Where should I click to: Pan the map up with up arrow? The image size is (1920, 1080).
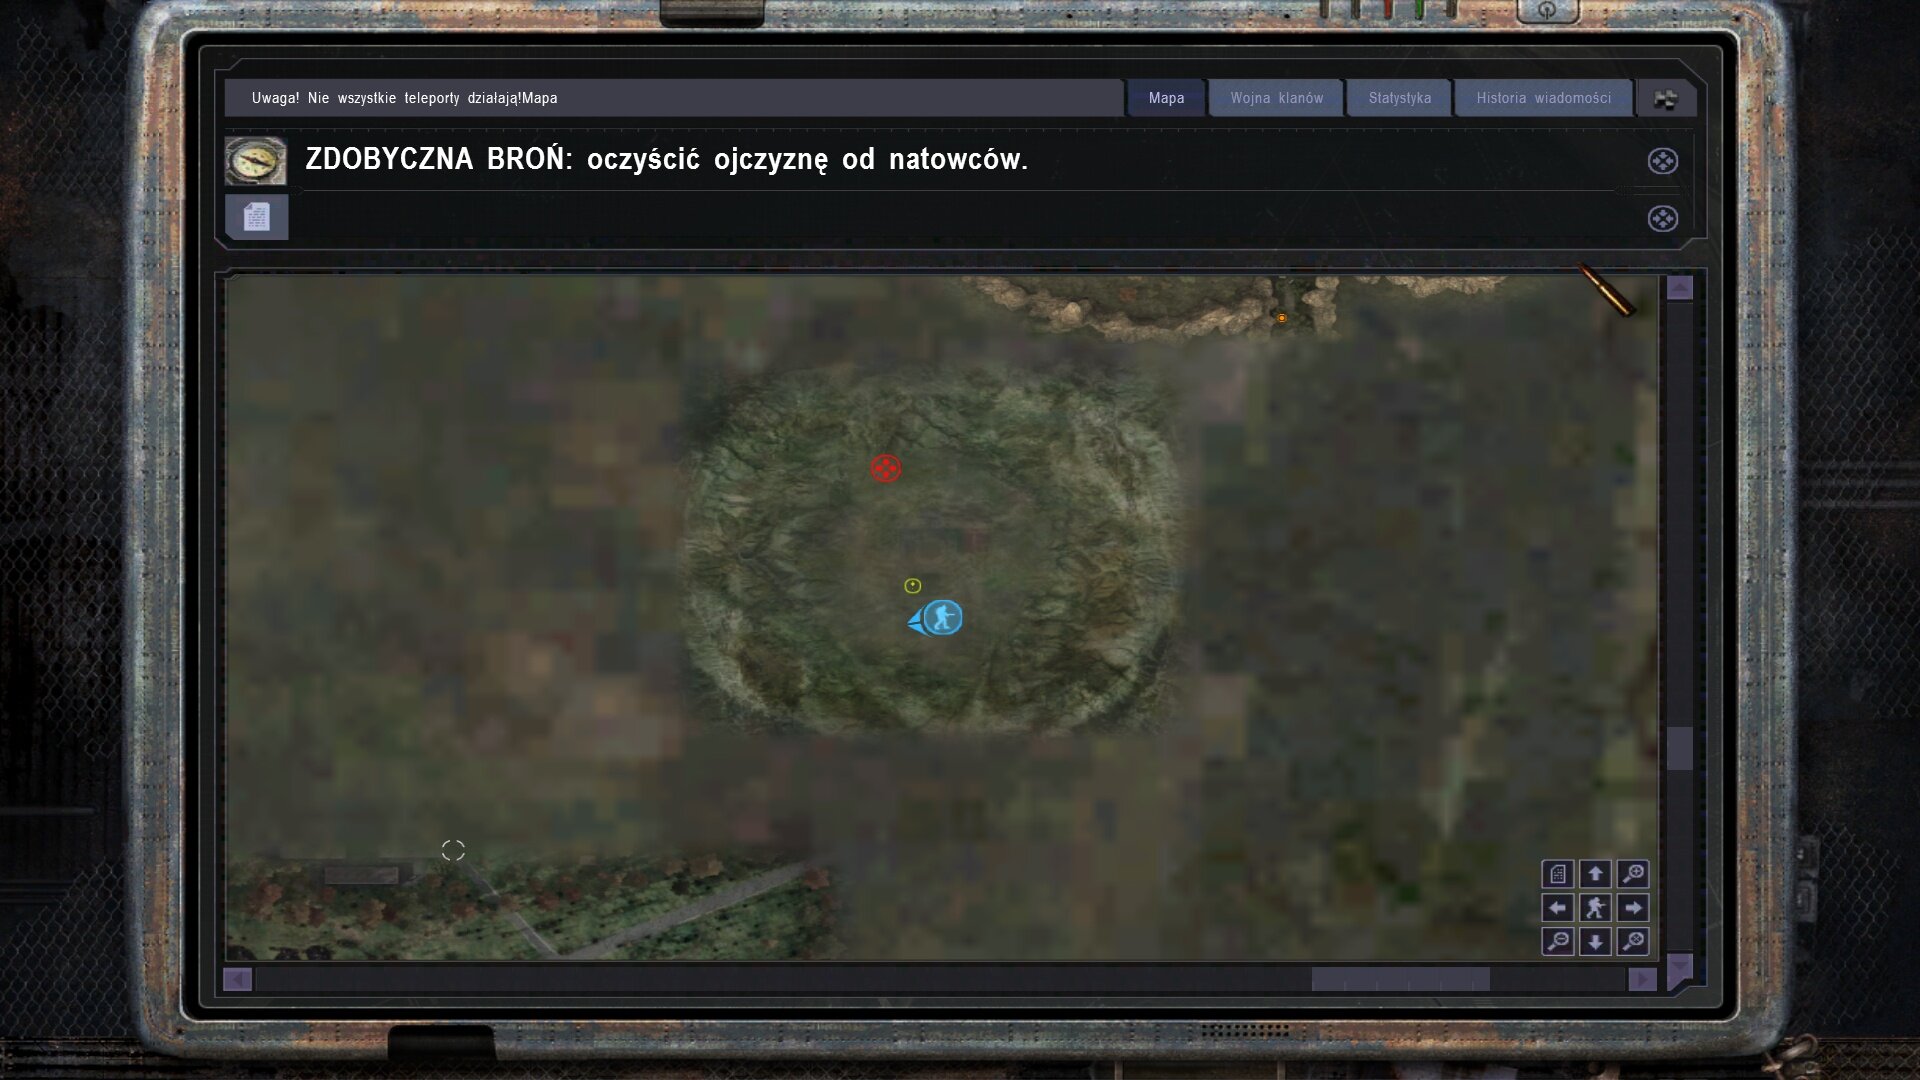[x=1595, y=875]
